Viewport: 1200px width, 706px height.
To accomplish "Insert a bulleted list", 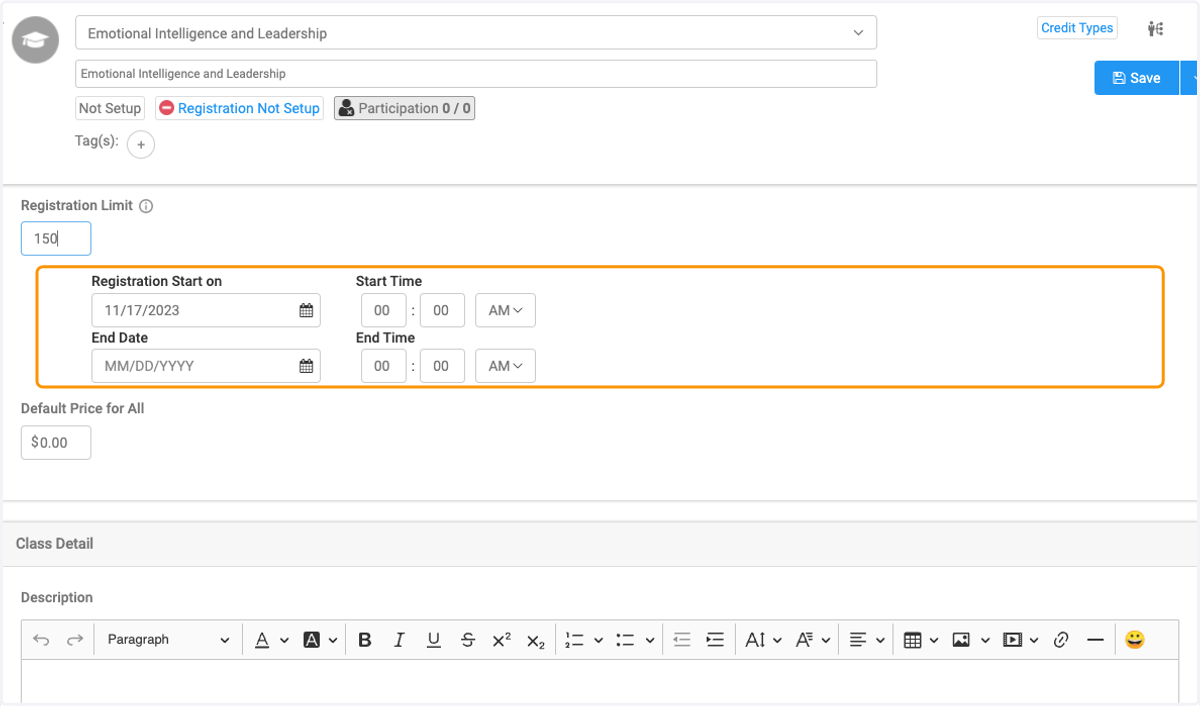I will [x=626, y=640].
